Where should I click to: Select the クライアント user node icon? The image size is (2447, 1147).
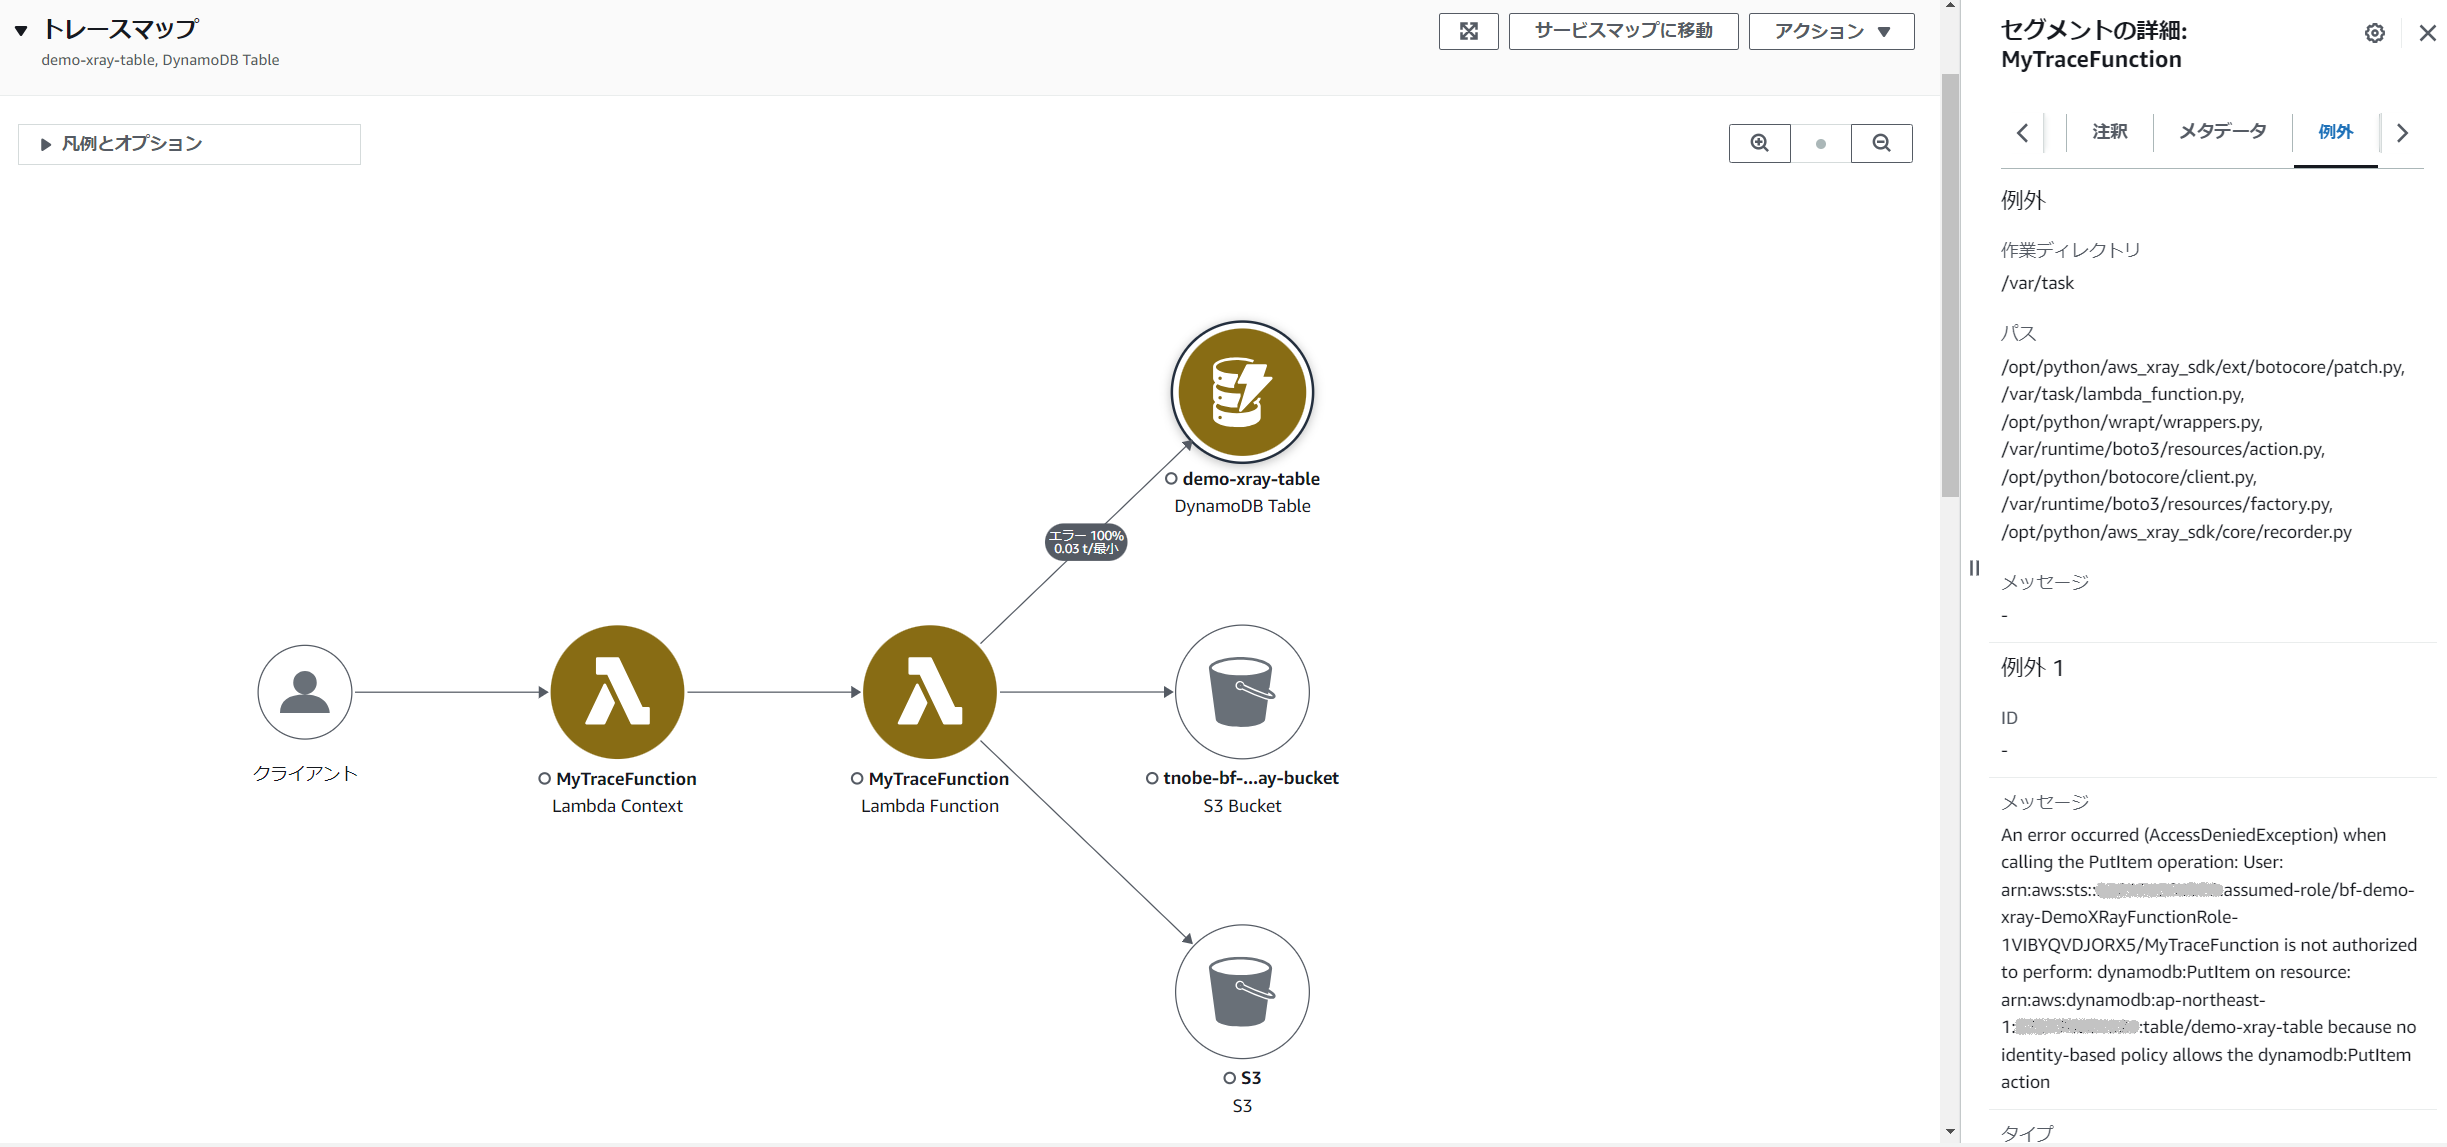(x=305, y=692)
